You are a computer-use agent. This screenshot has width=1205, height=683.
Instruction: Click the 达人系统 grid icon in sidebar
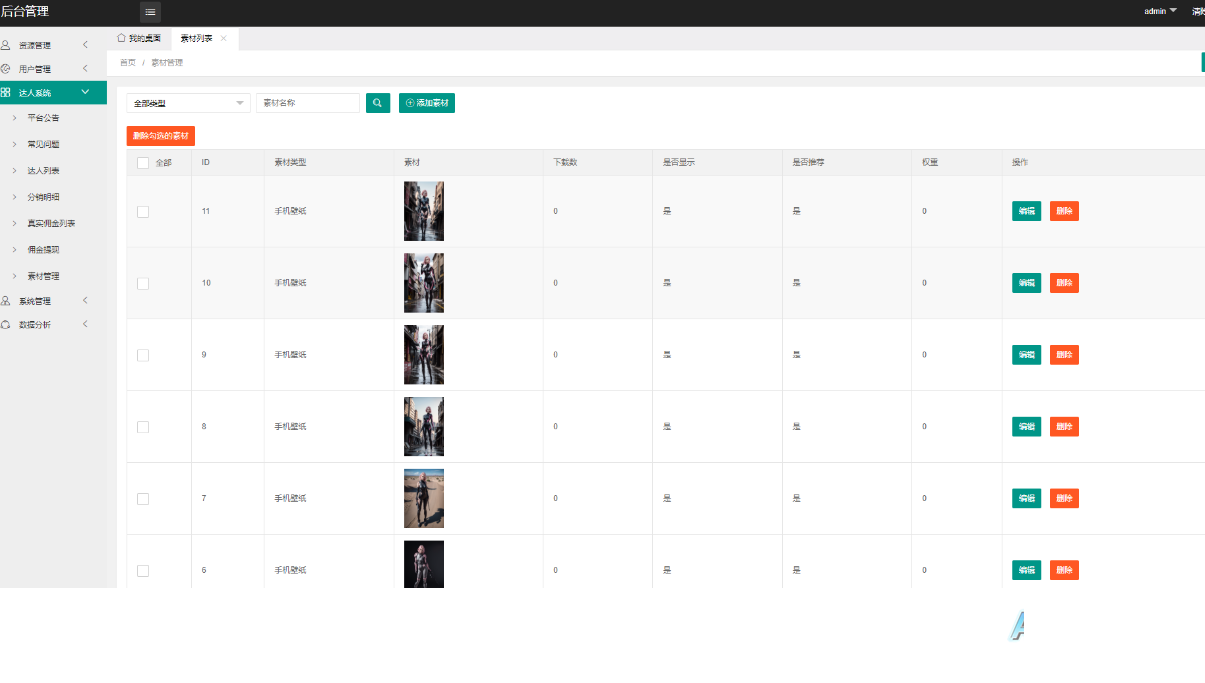click(6, 92)
